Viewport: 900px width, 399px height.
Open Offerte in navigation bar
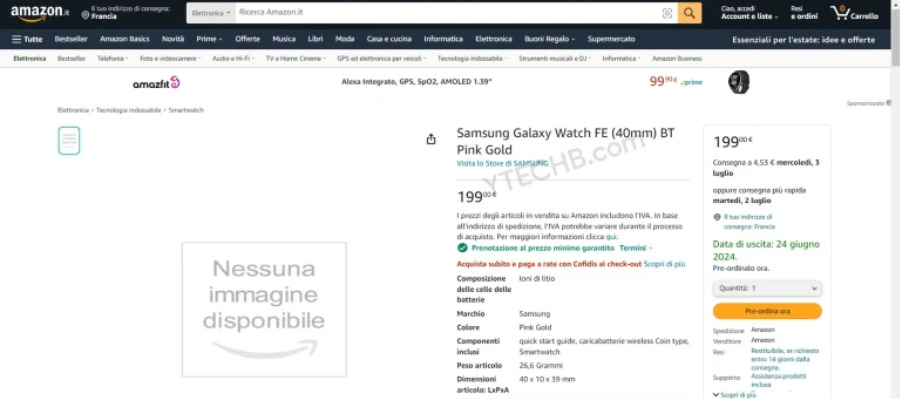[247, 39]
